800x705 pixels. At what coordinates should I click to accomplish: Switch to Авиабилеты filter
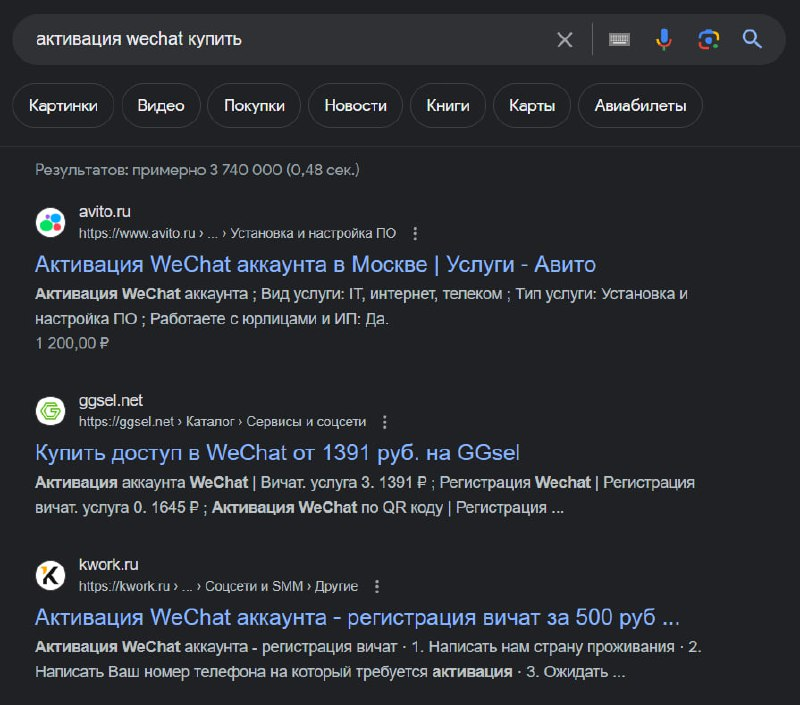pyautogui.click(x=640, y=106)
